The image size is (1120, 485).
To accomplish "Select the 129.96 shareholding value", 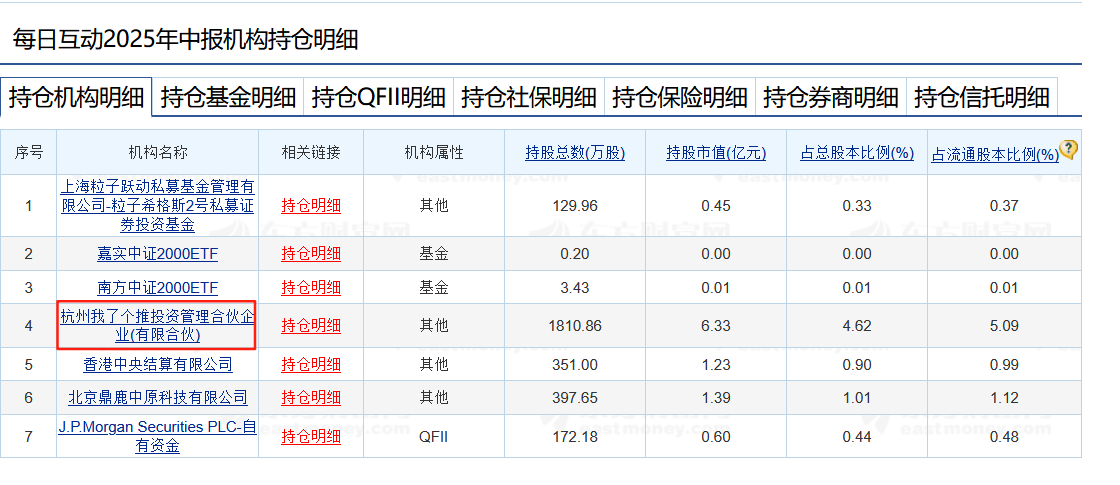I will point(575,206).
